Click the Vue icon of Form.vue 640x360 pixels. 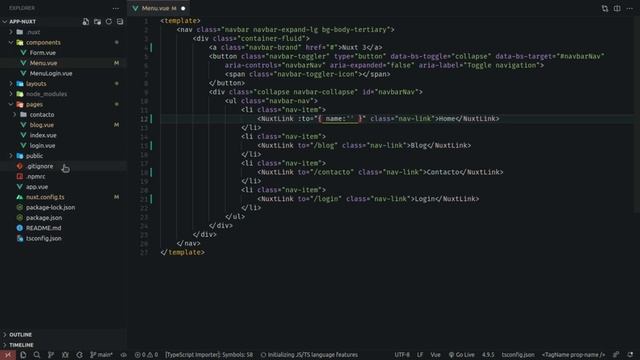point(23,53)
